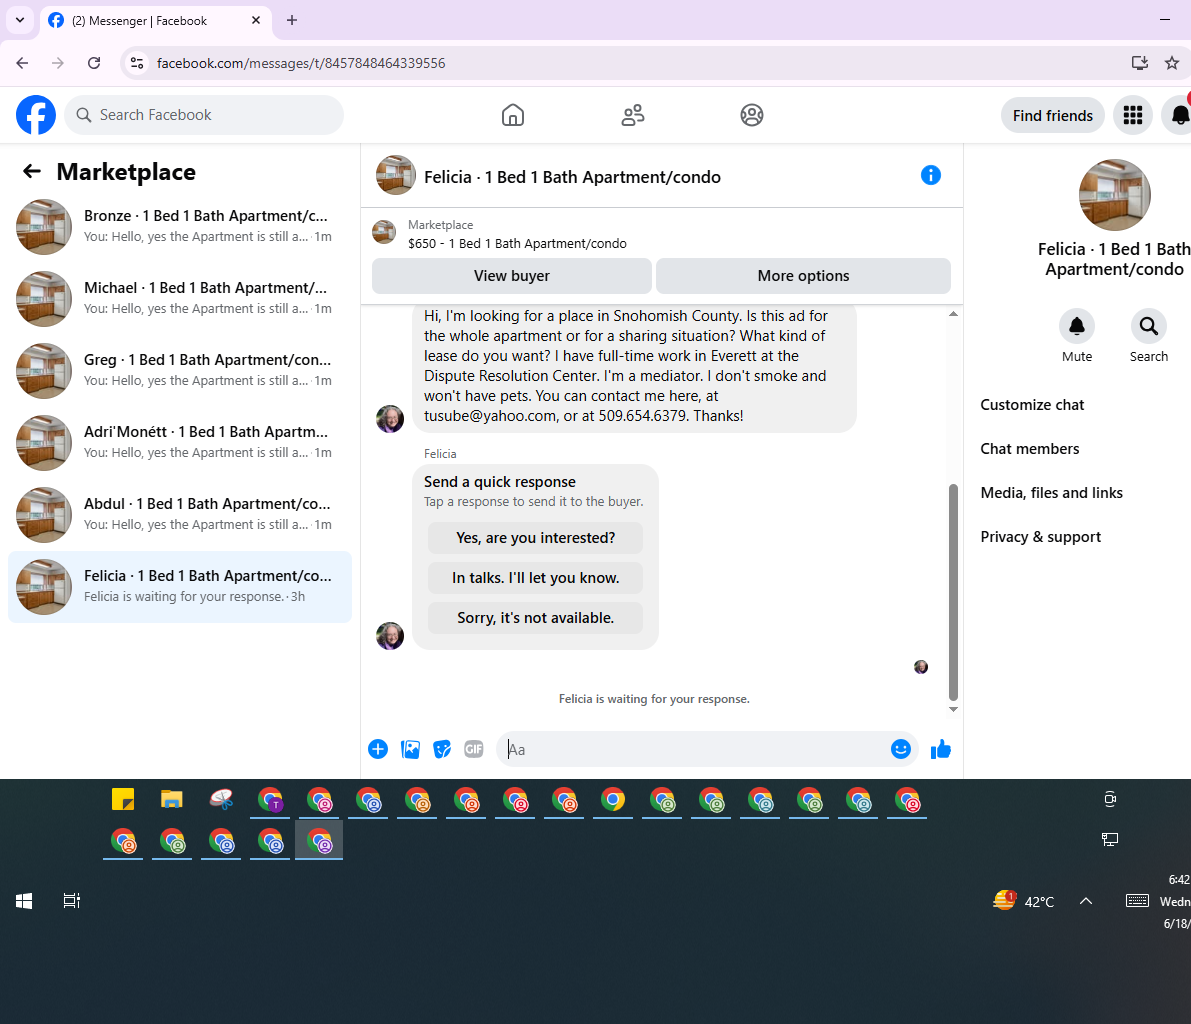The width and height of the screenshot is (1191, 1024).
Task: Click the chat scrollbar up arrow
Action: [953, 314]
